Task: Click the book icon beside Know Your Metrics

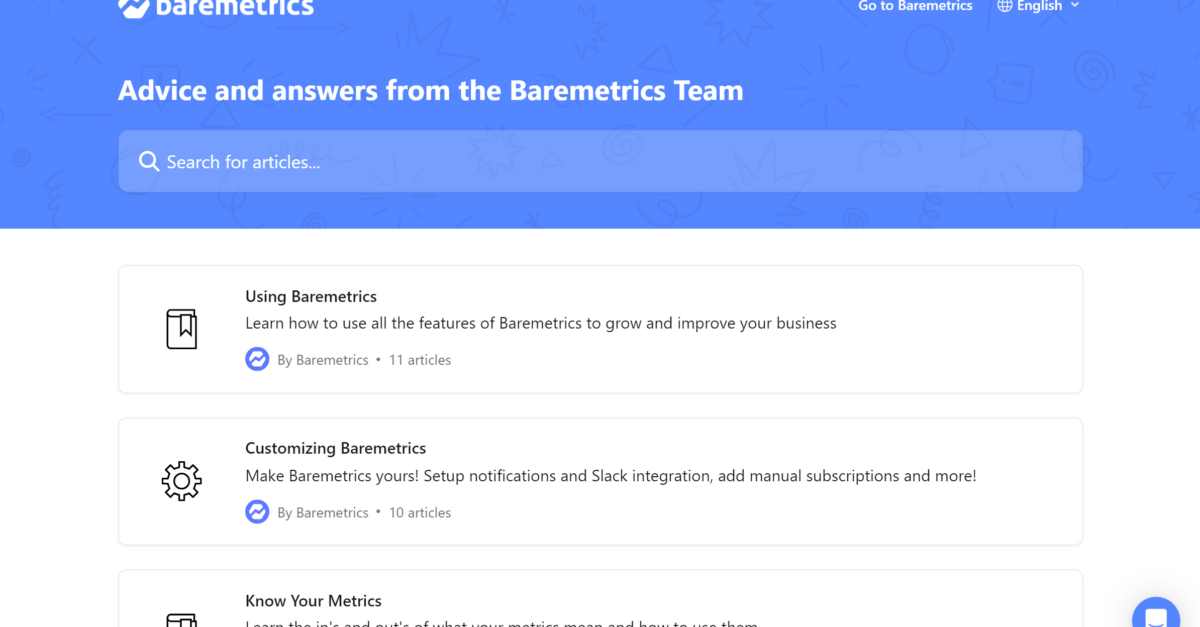Action: click(181, 620)
